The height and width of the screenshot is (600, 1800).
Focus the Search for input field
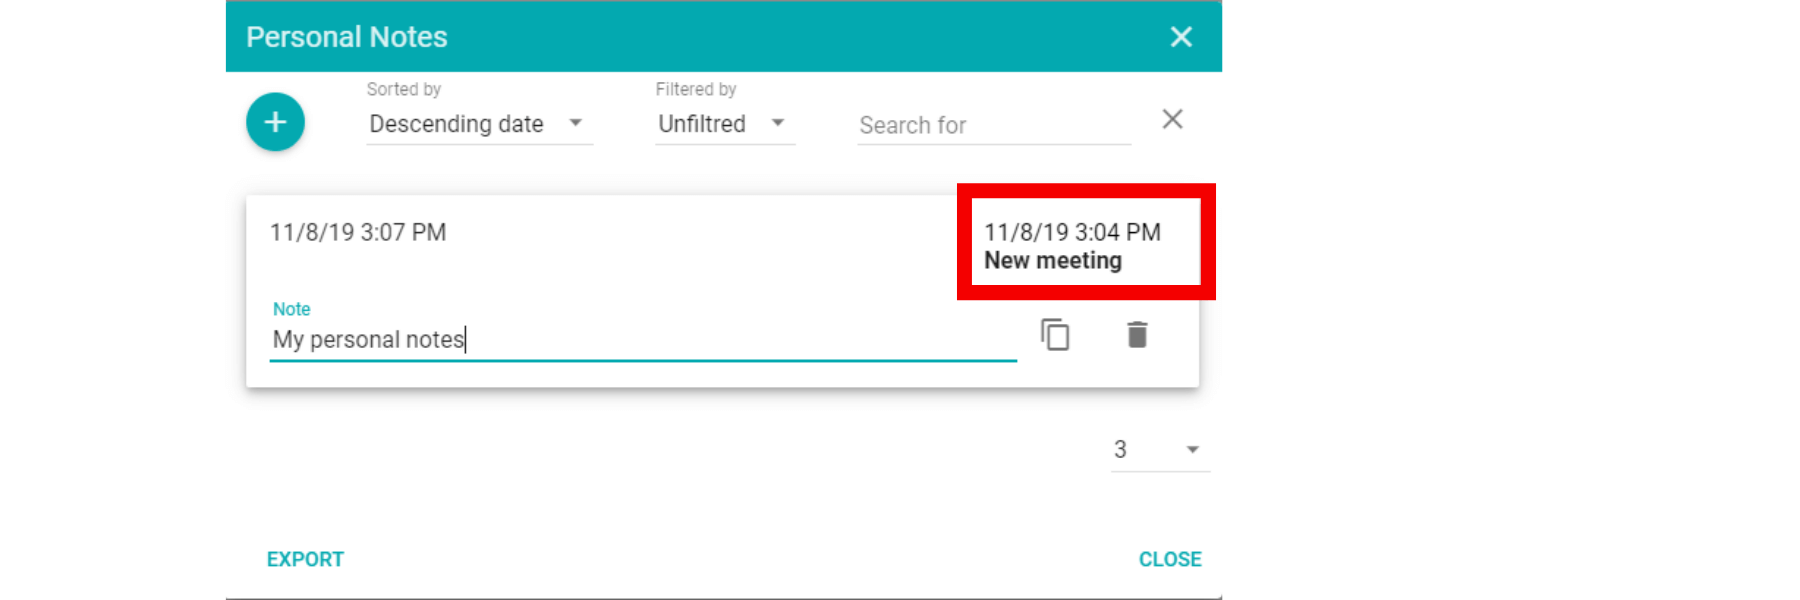coord(994,125)
